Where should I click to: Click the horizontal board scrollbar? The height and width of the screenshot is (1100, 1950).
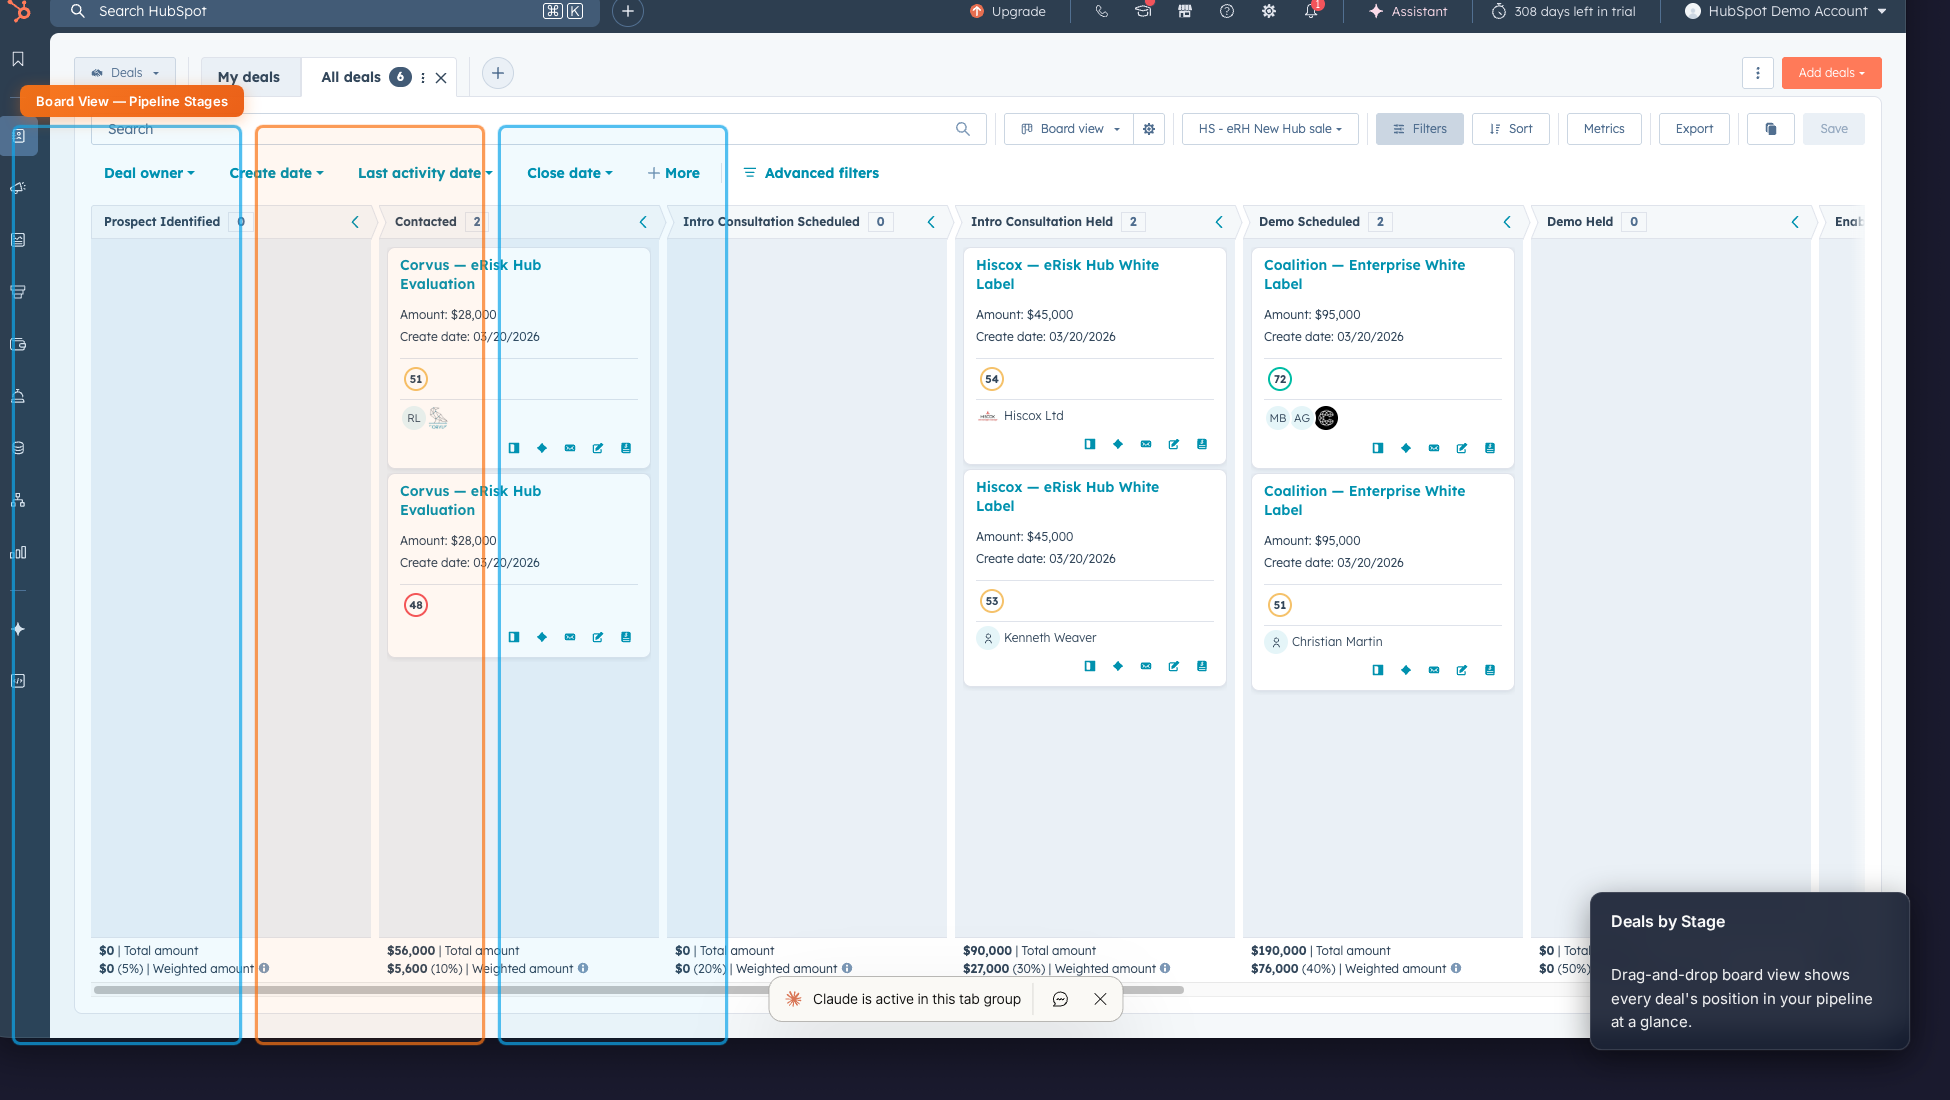pos(638,990)
